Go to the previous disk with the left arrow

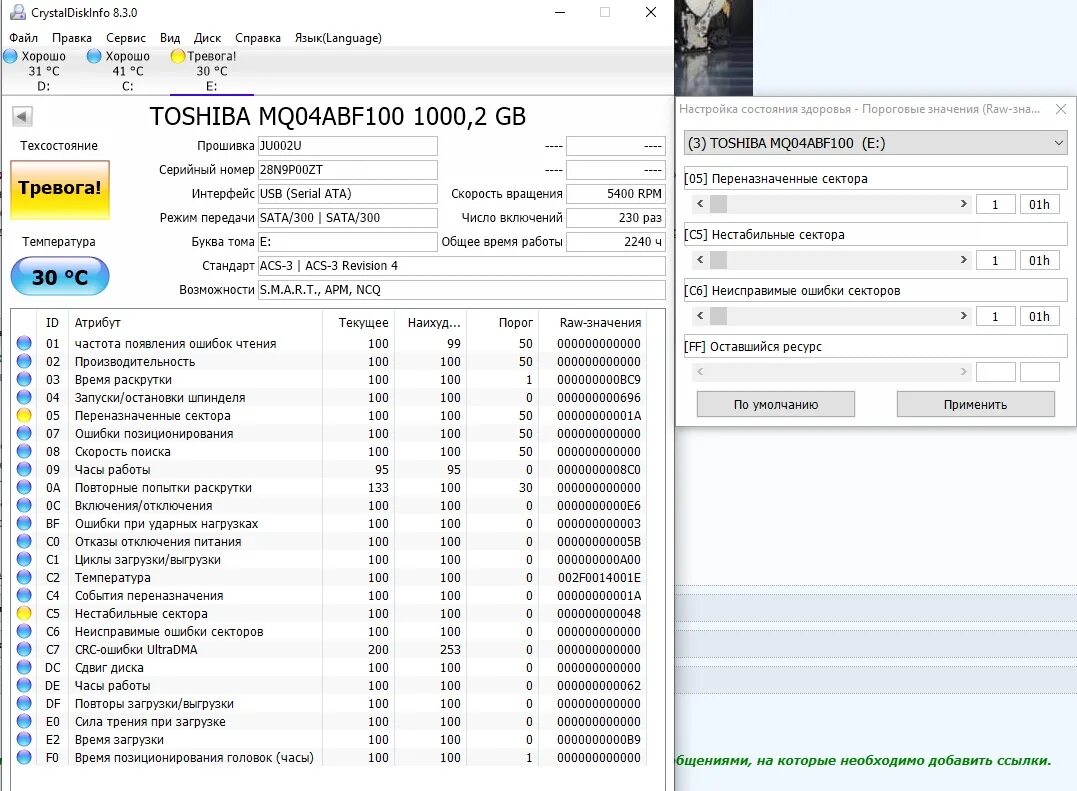(x=22, y=117)
